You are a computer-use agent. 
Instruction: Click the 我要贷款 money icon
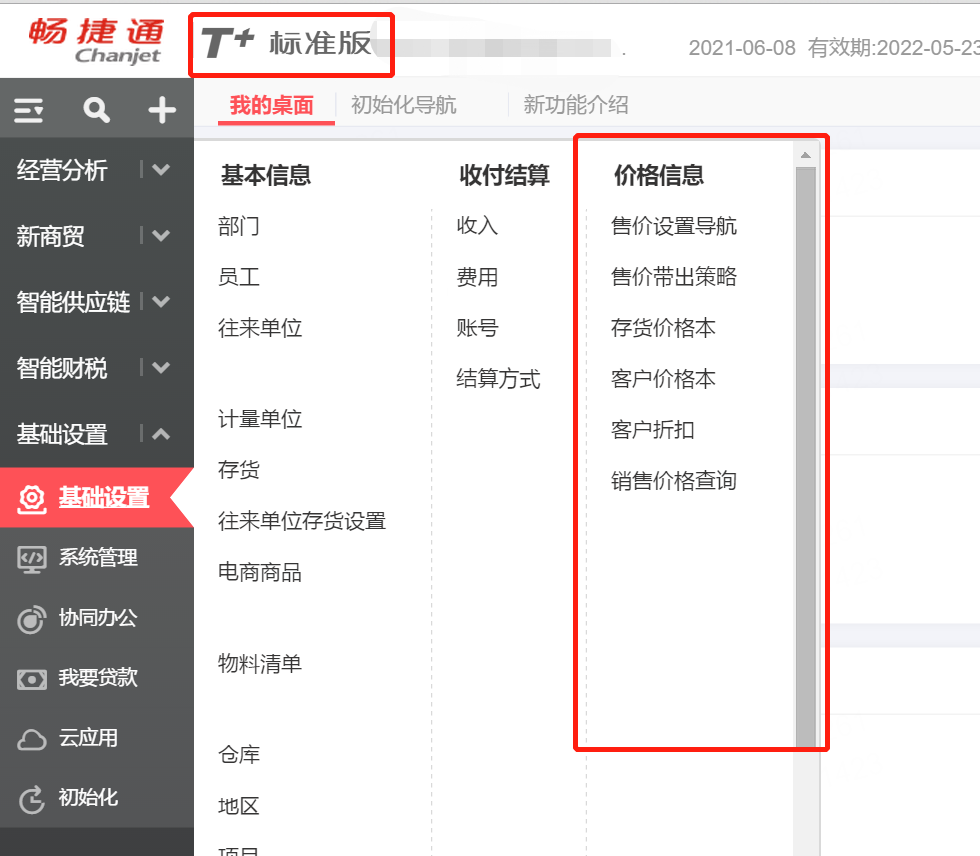click(32, 679)
